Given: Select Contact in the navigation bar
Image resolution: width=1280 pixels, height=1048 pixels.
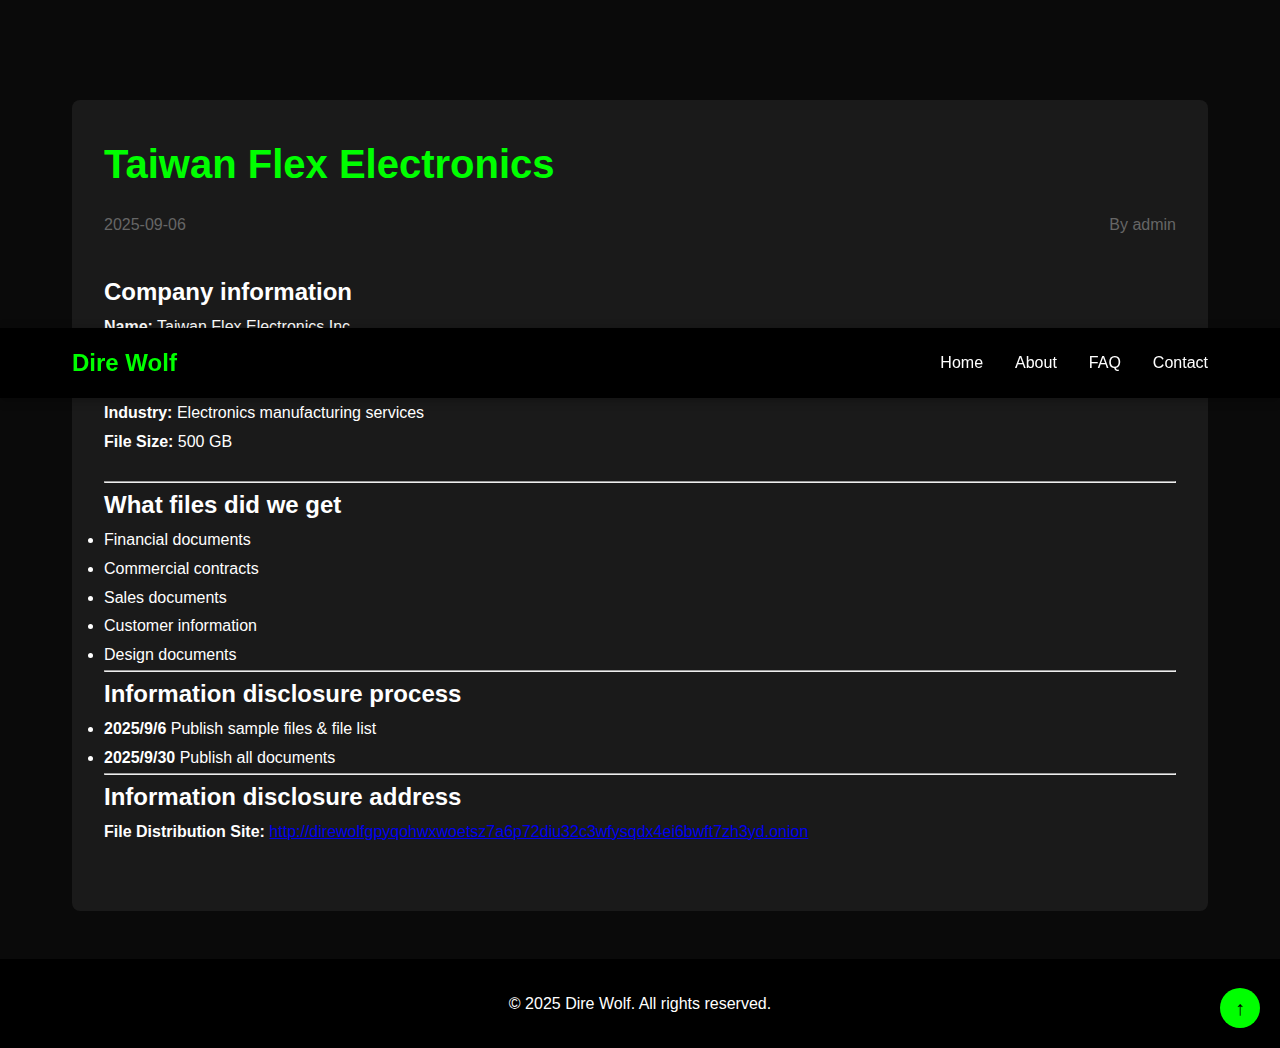Looking at the screenshot, I should tap(1180, 363).
